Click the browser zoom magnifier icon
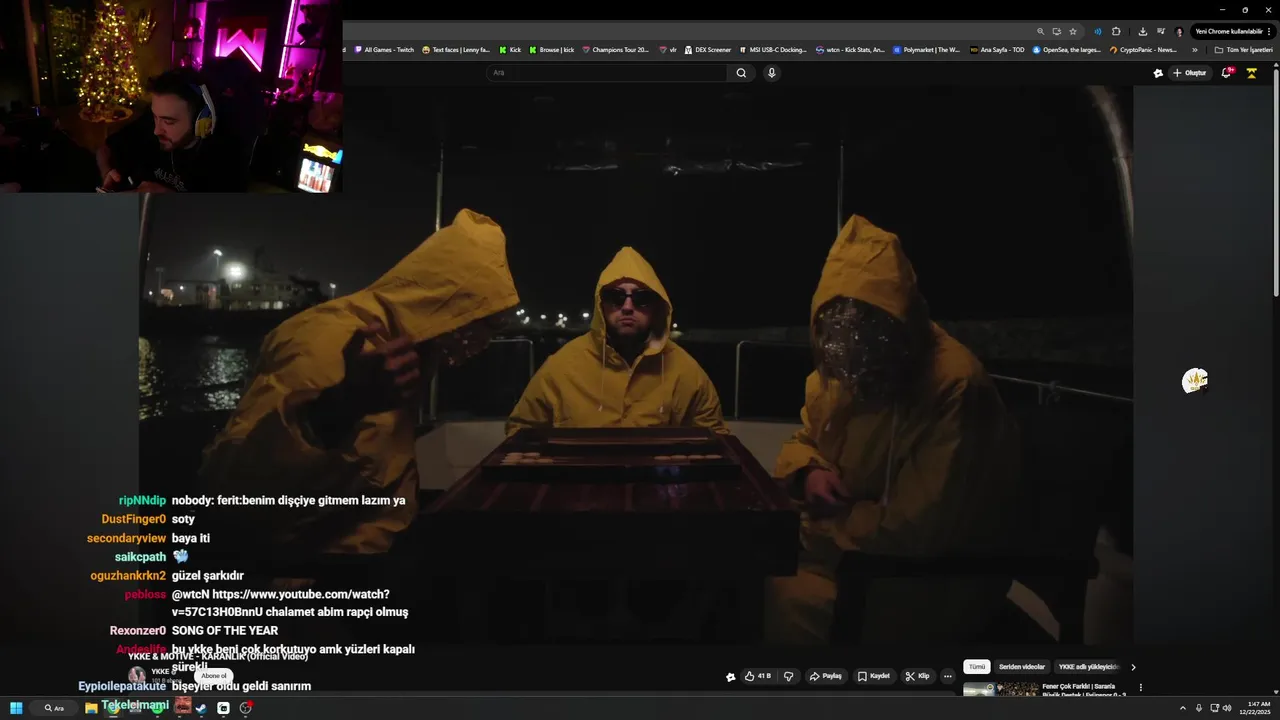 coord(1040,31)
